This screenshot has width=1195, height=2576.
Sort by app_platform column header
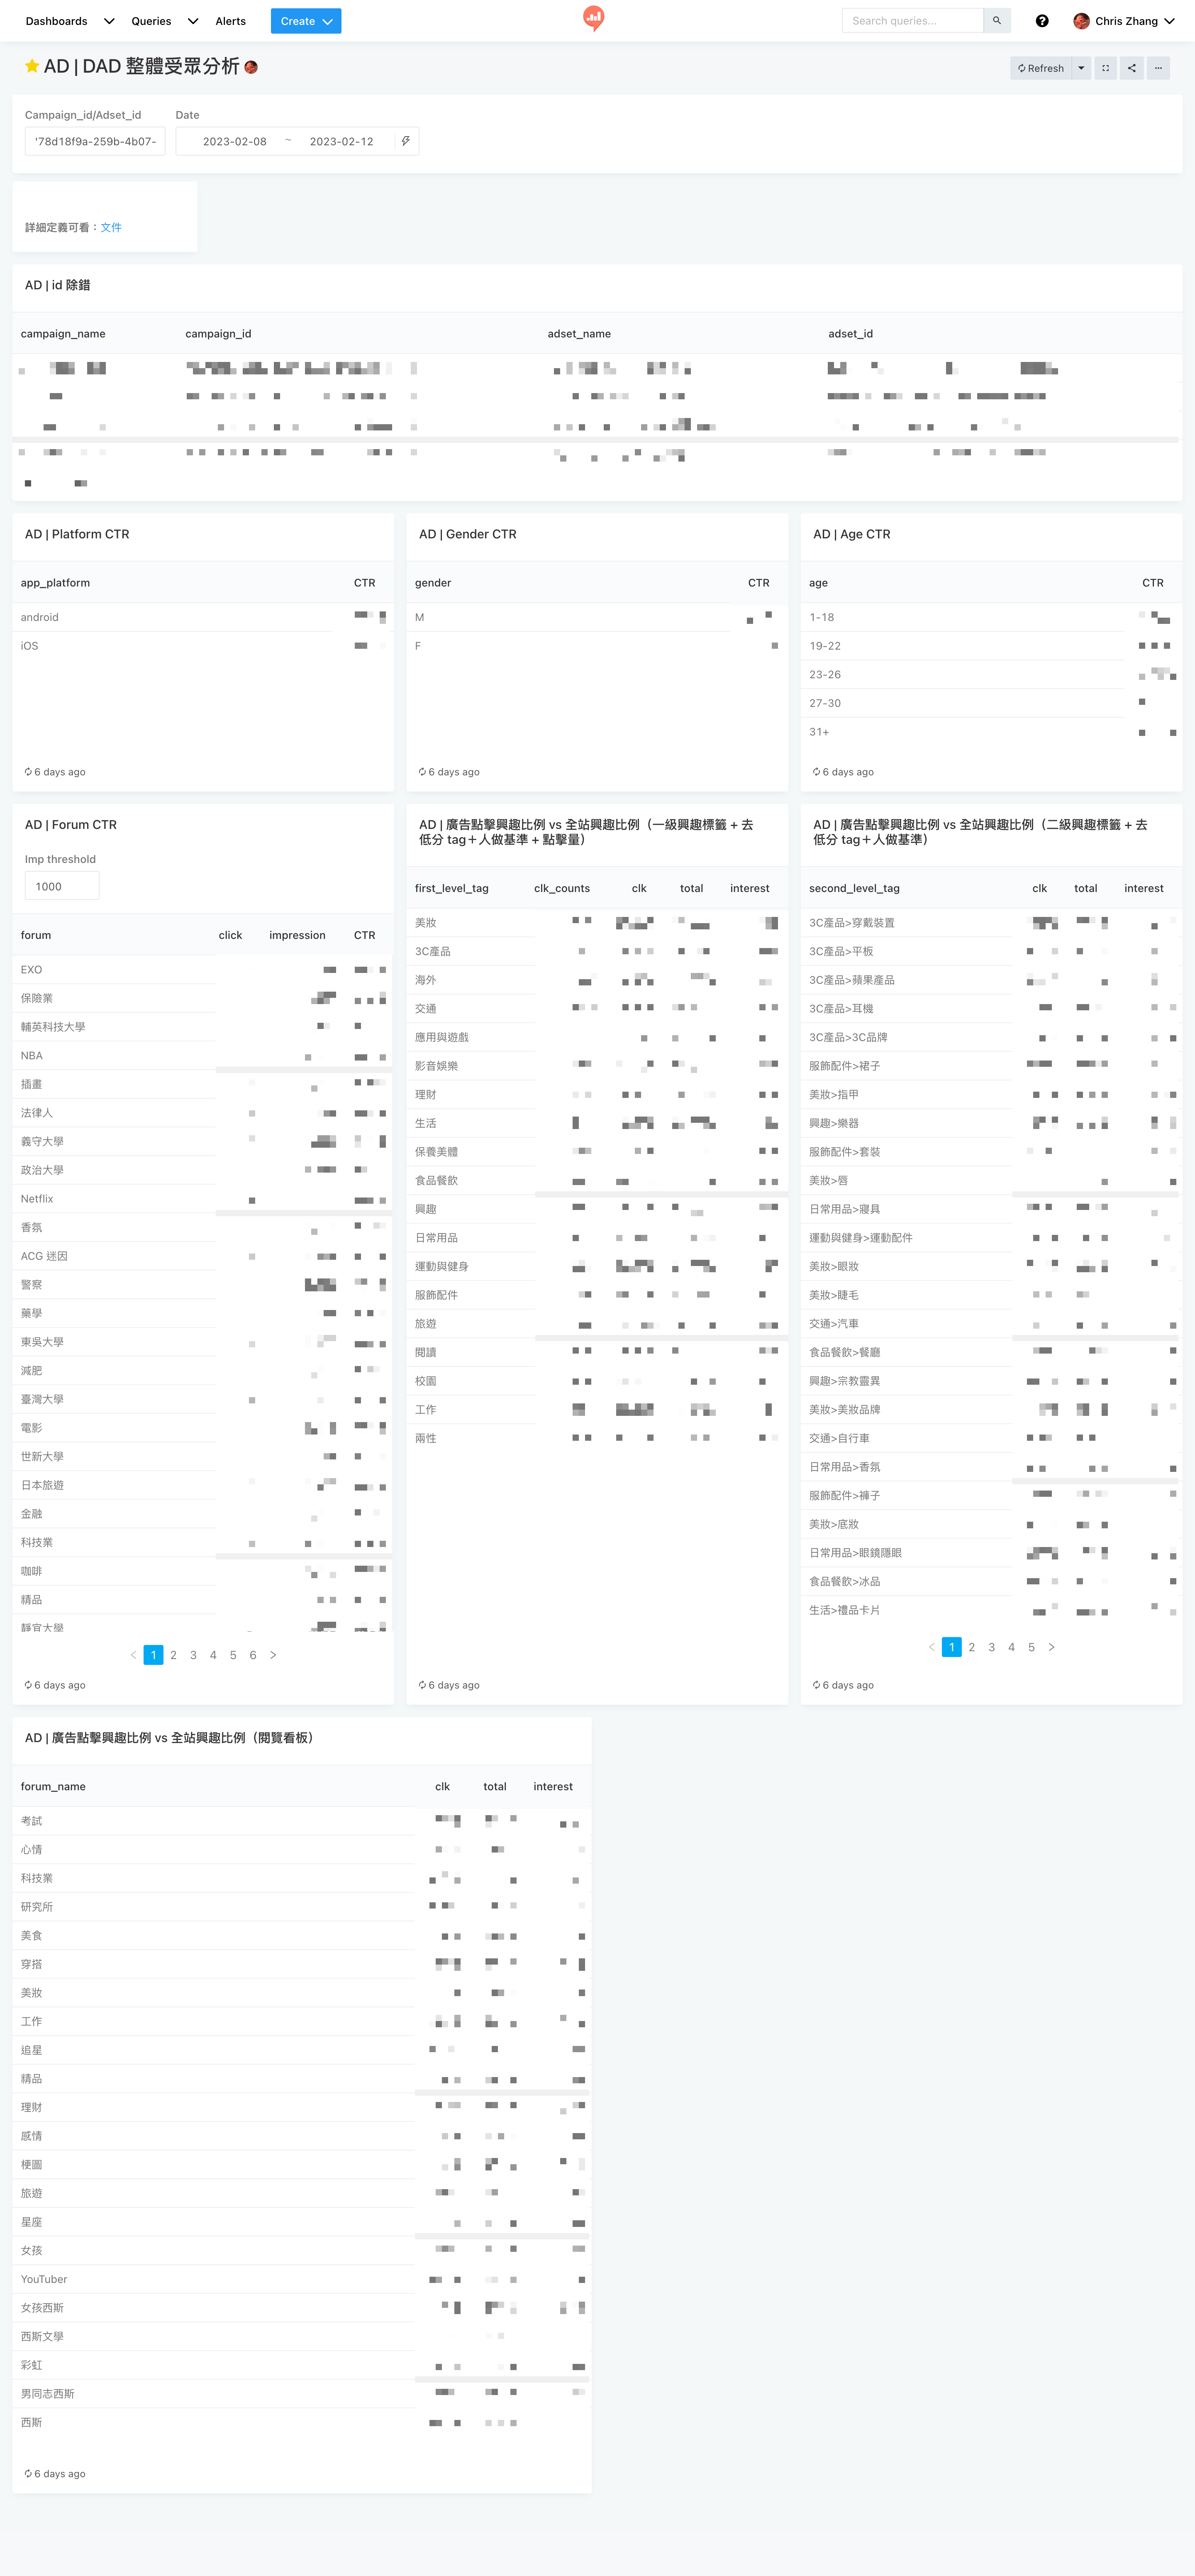(55, 583)
